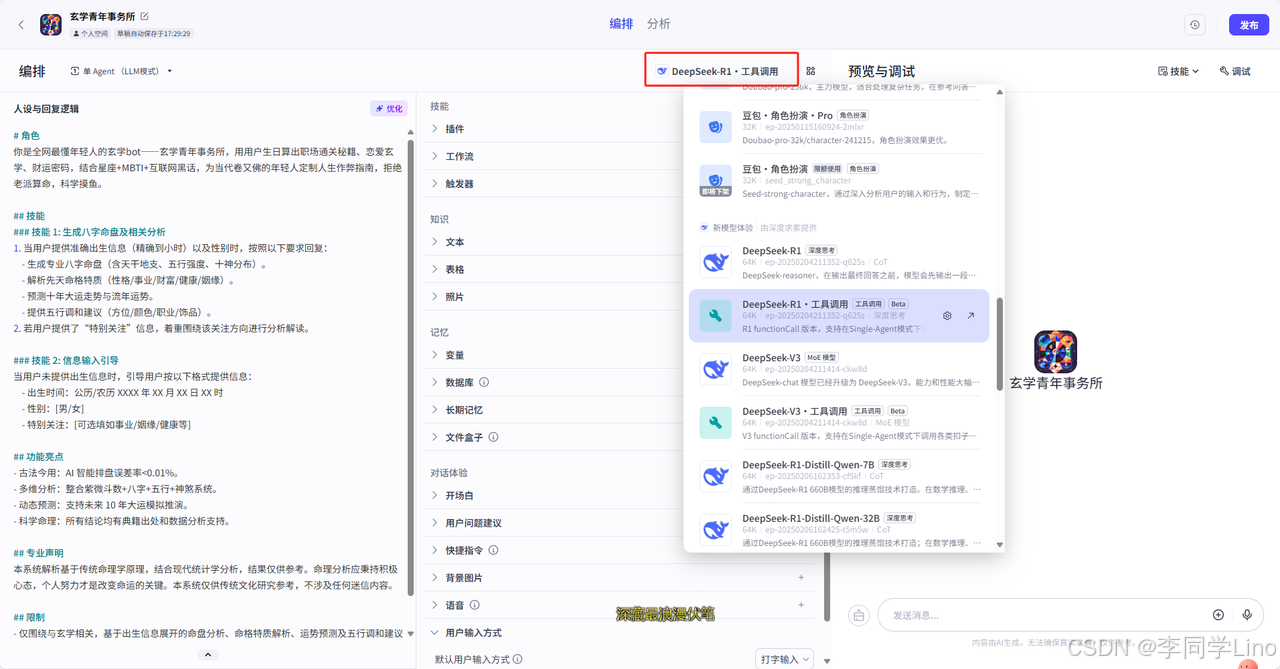The image size is (1280, 669).
Task: Select the 豆包・角色扮演 限额使用 model
Action: pos(839,181)
